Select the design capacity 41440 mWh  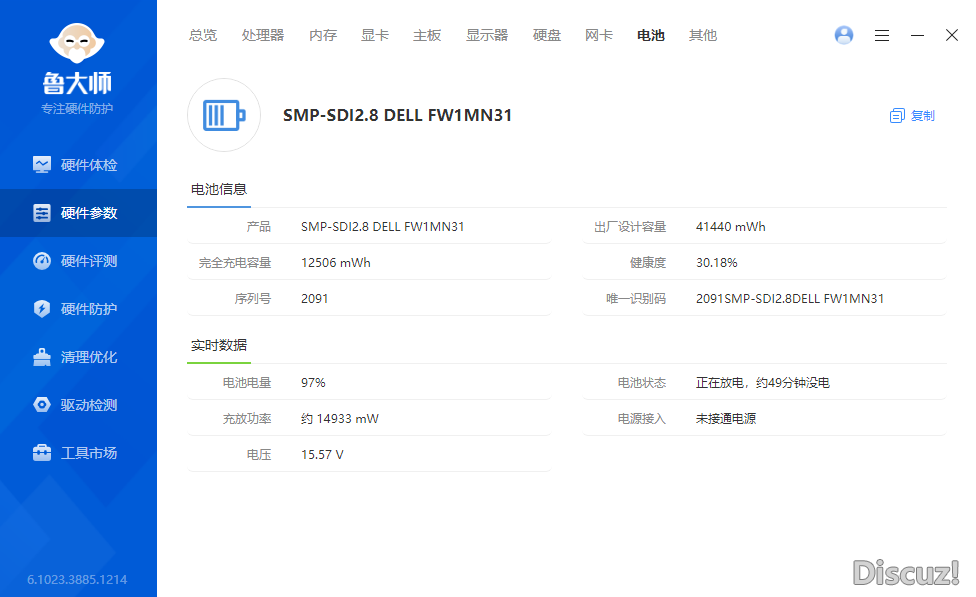pos(731,227)
